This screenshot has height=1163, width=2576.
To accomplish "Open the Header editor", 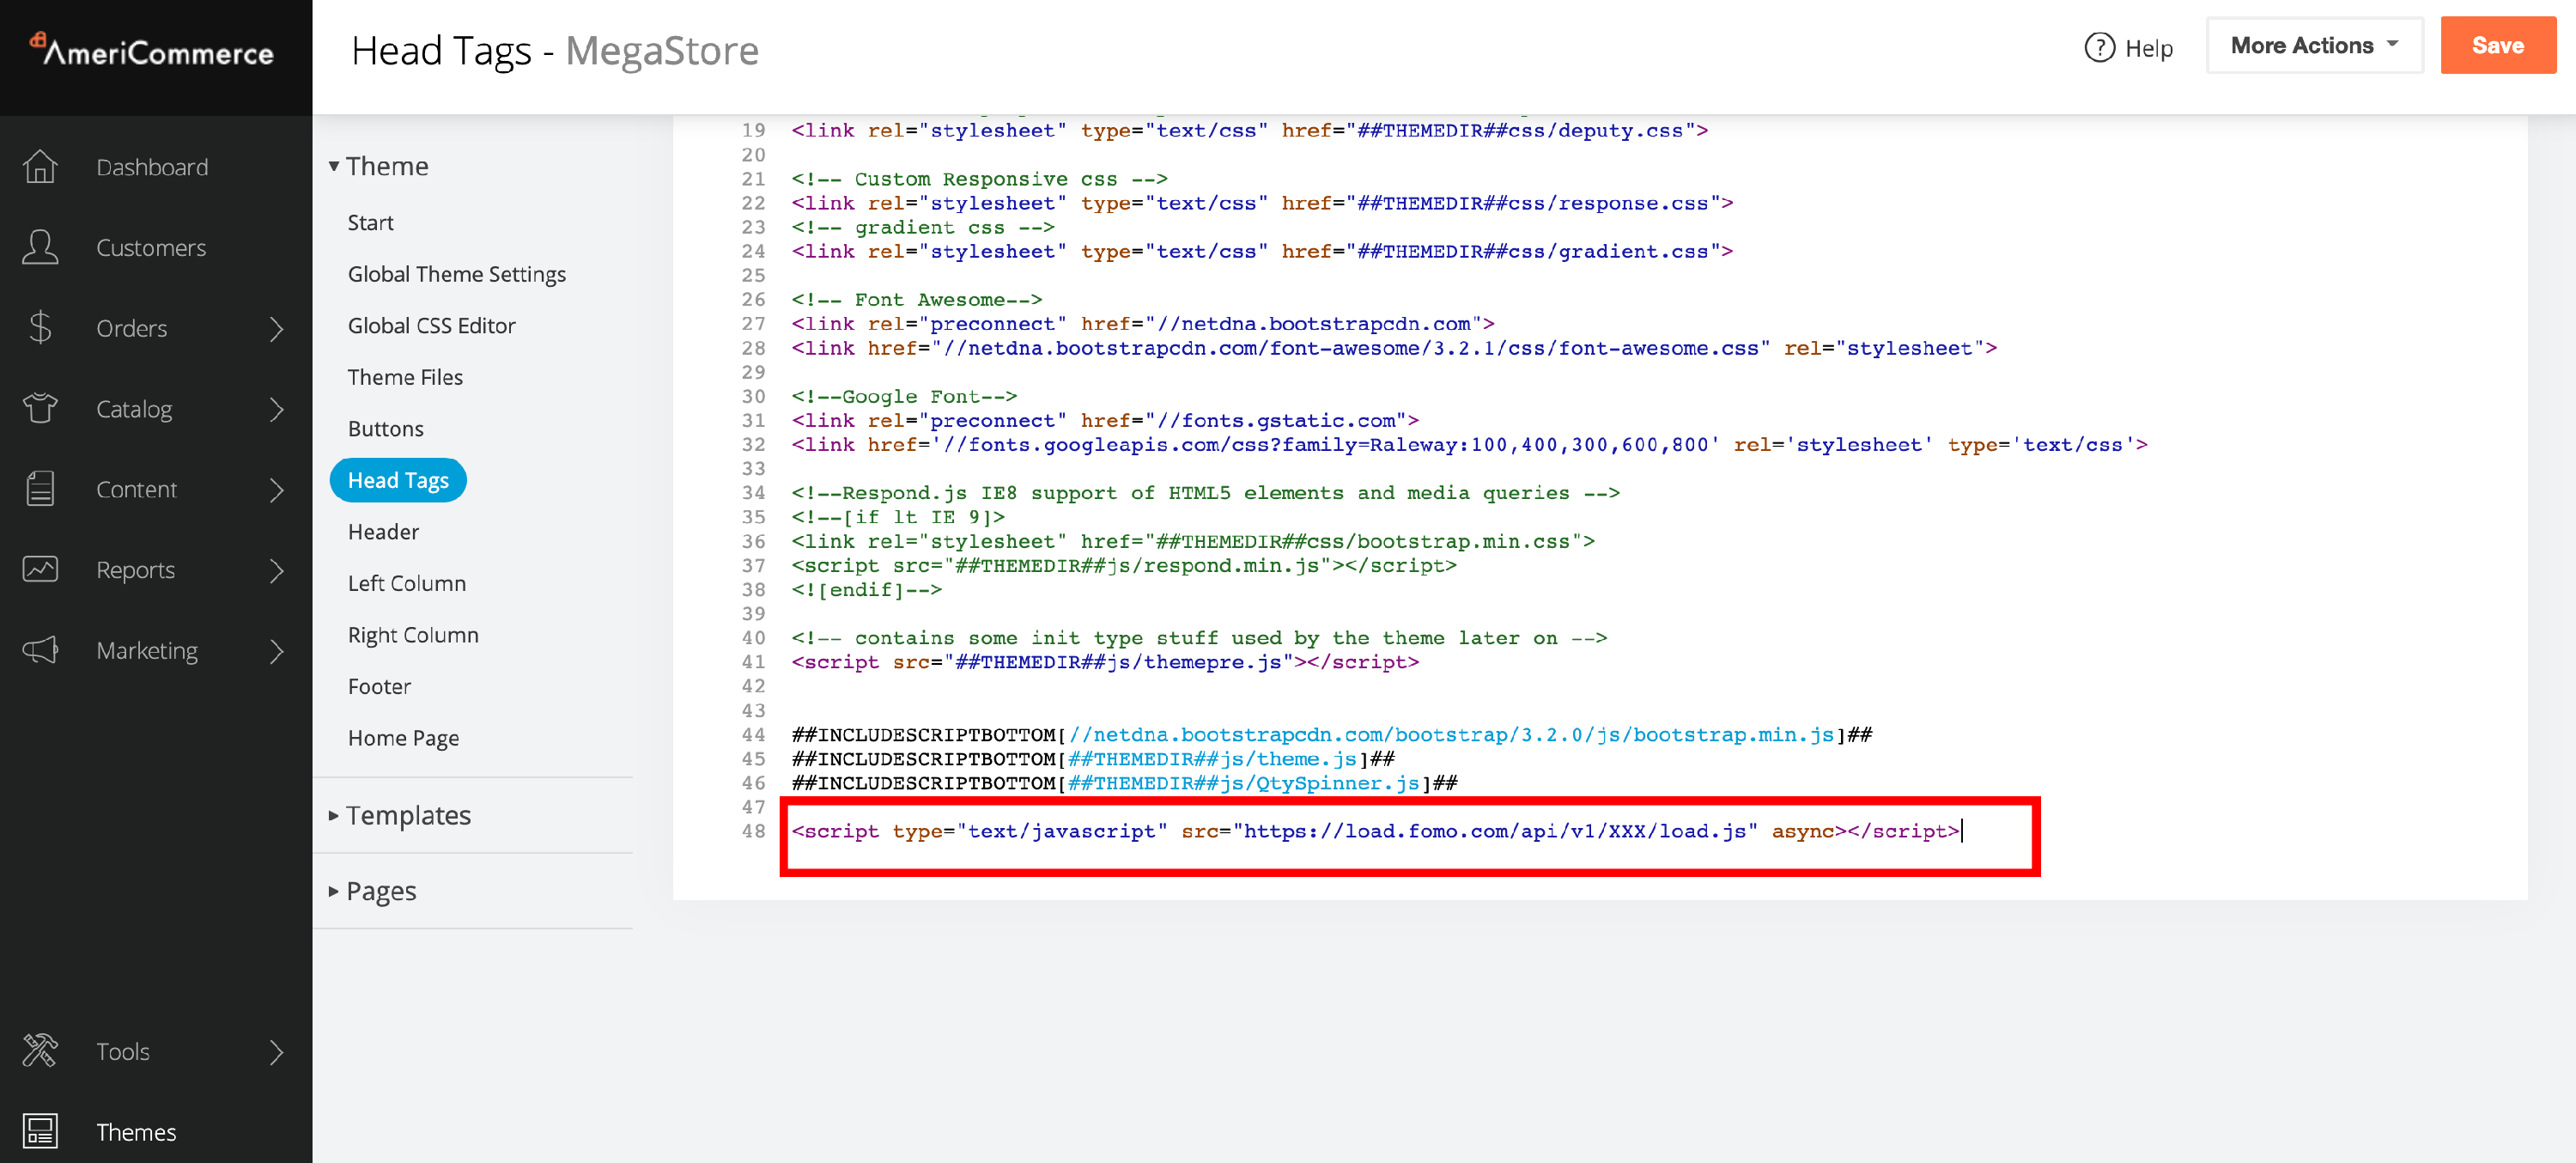I will tap(383, 531).
